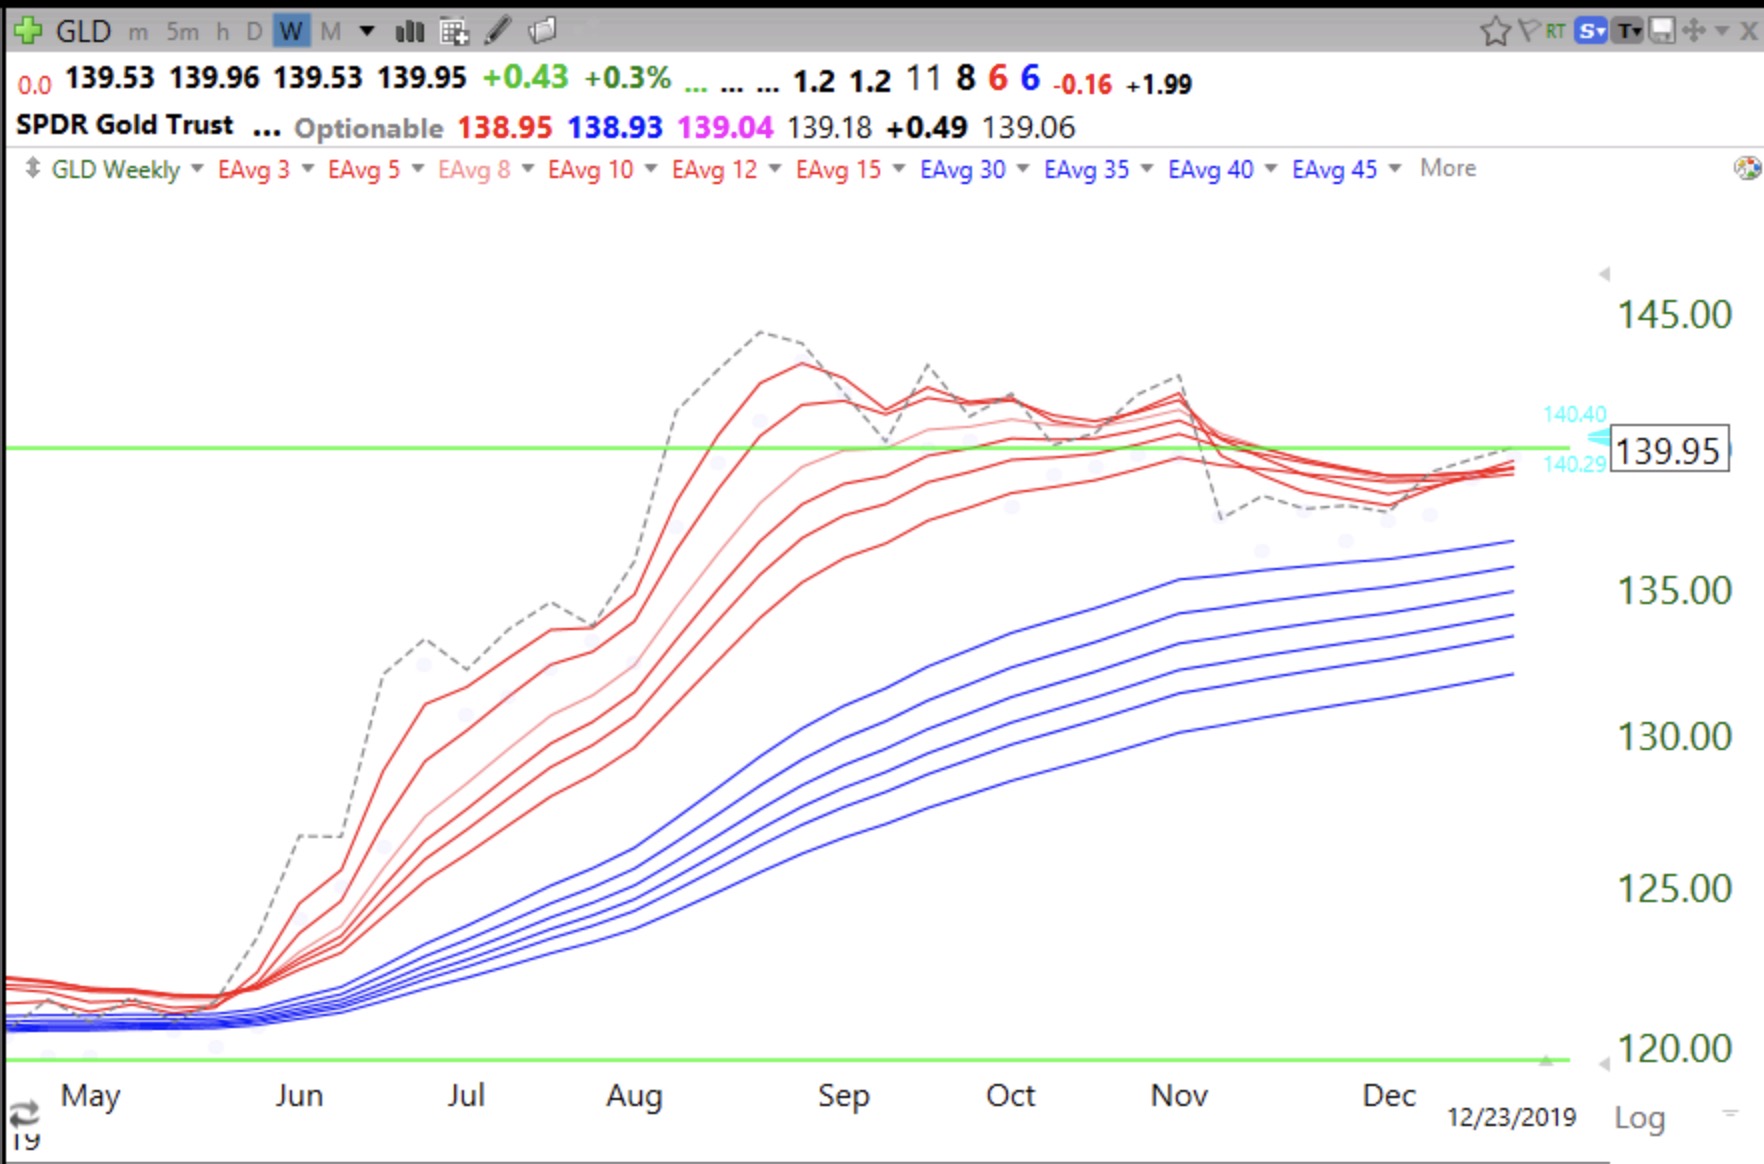Click the color palette icon at right
The height and width of the screenshot is (1164, 1764).
[x=1747, y=168]
